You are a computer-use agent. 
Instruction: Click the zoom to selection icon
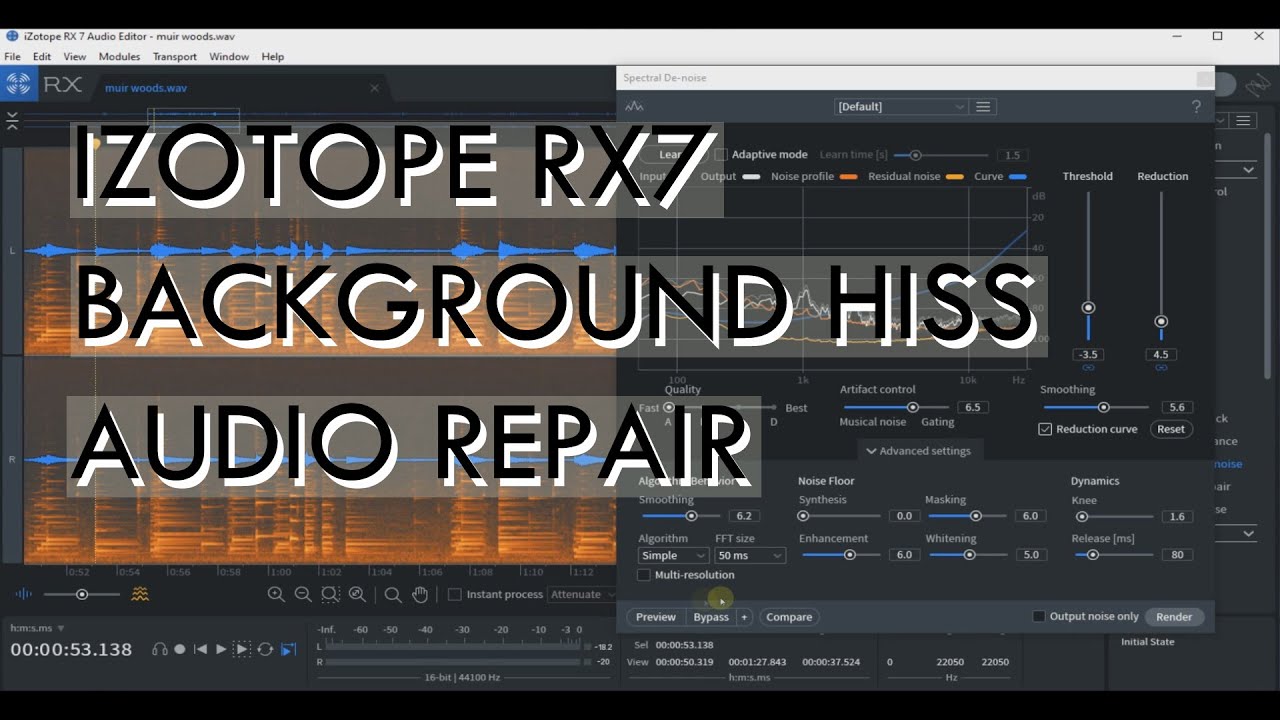(x=330, y=594)
